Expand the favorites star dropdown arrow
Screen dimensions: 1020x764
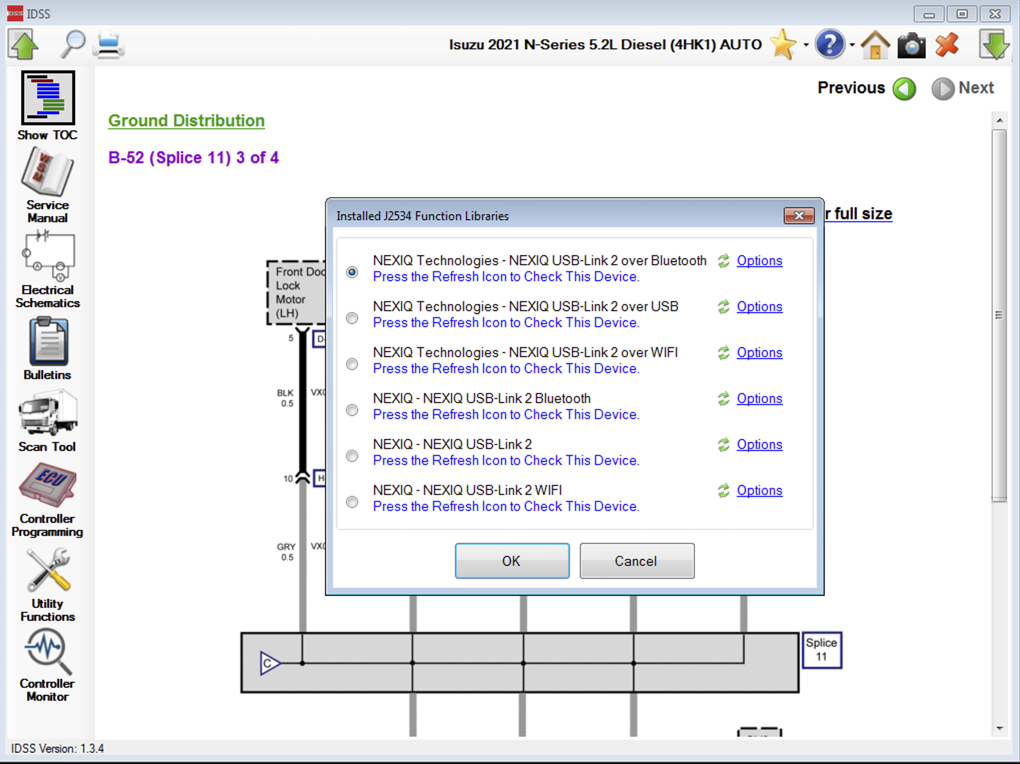[805, 45]
